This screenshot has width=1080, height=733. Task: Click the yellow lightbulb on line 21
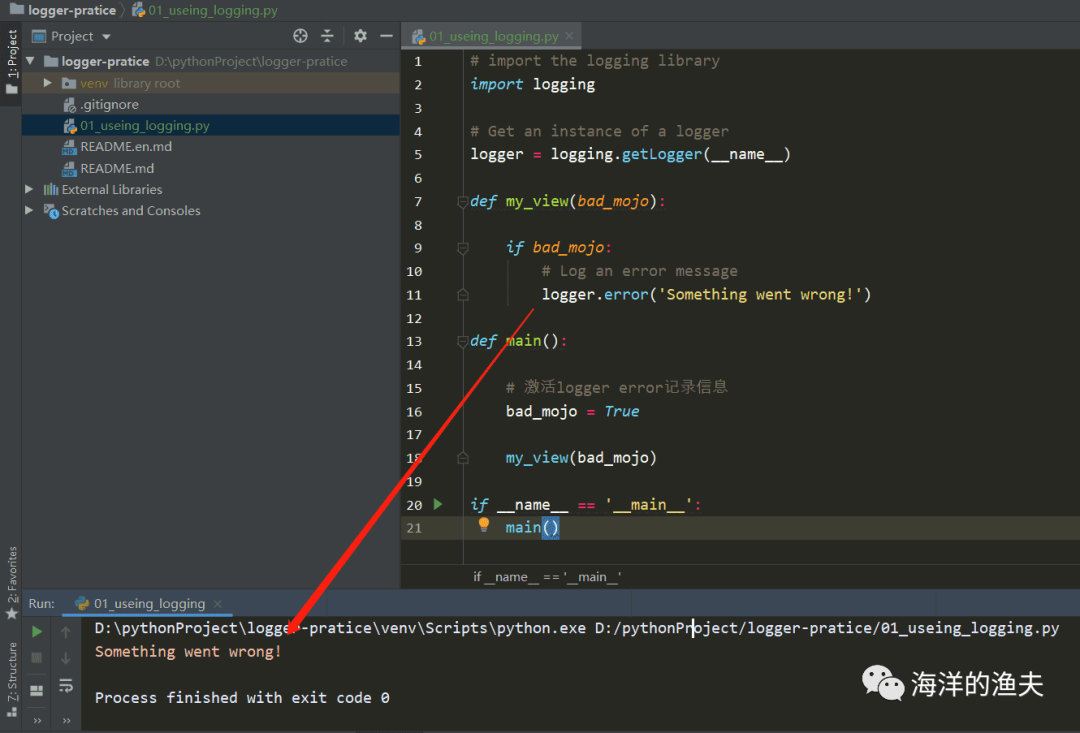(x=484, y=525)
